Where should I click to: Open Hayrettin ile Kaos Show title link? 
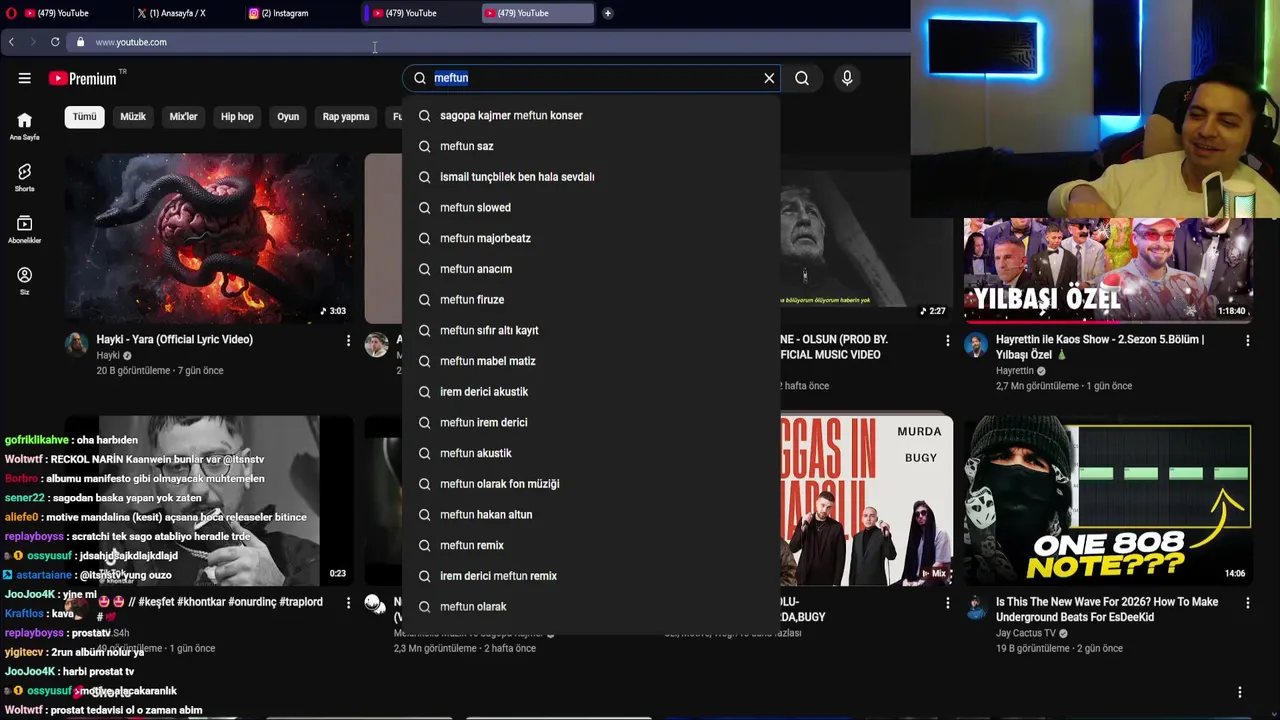pyautogui.click(x=1100, y=347)
